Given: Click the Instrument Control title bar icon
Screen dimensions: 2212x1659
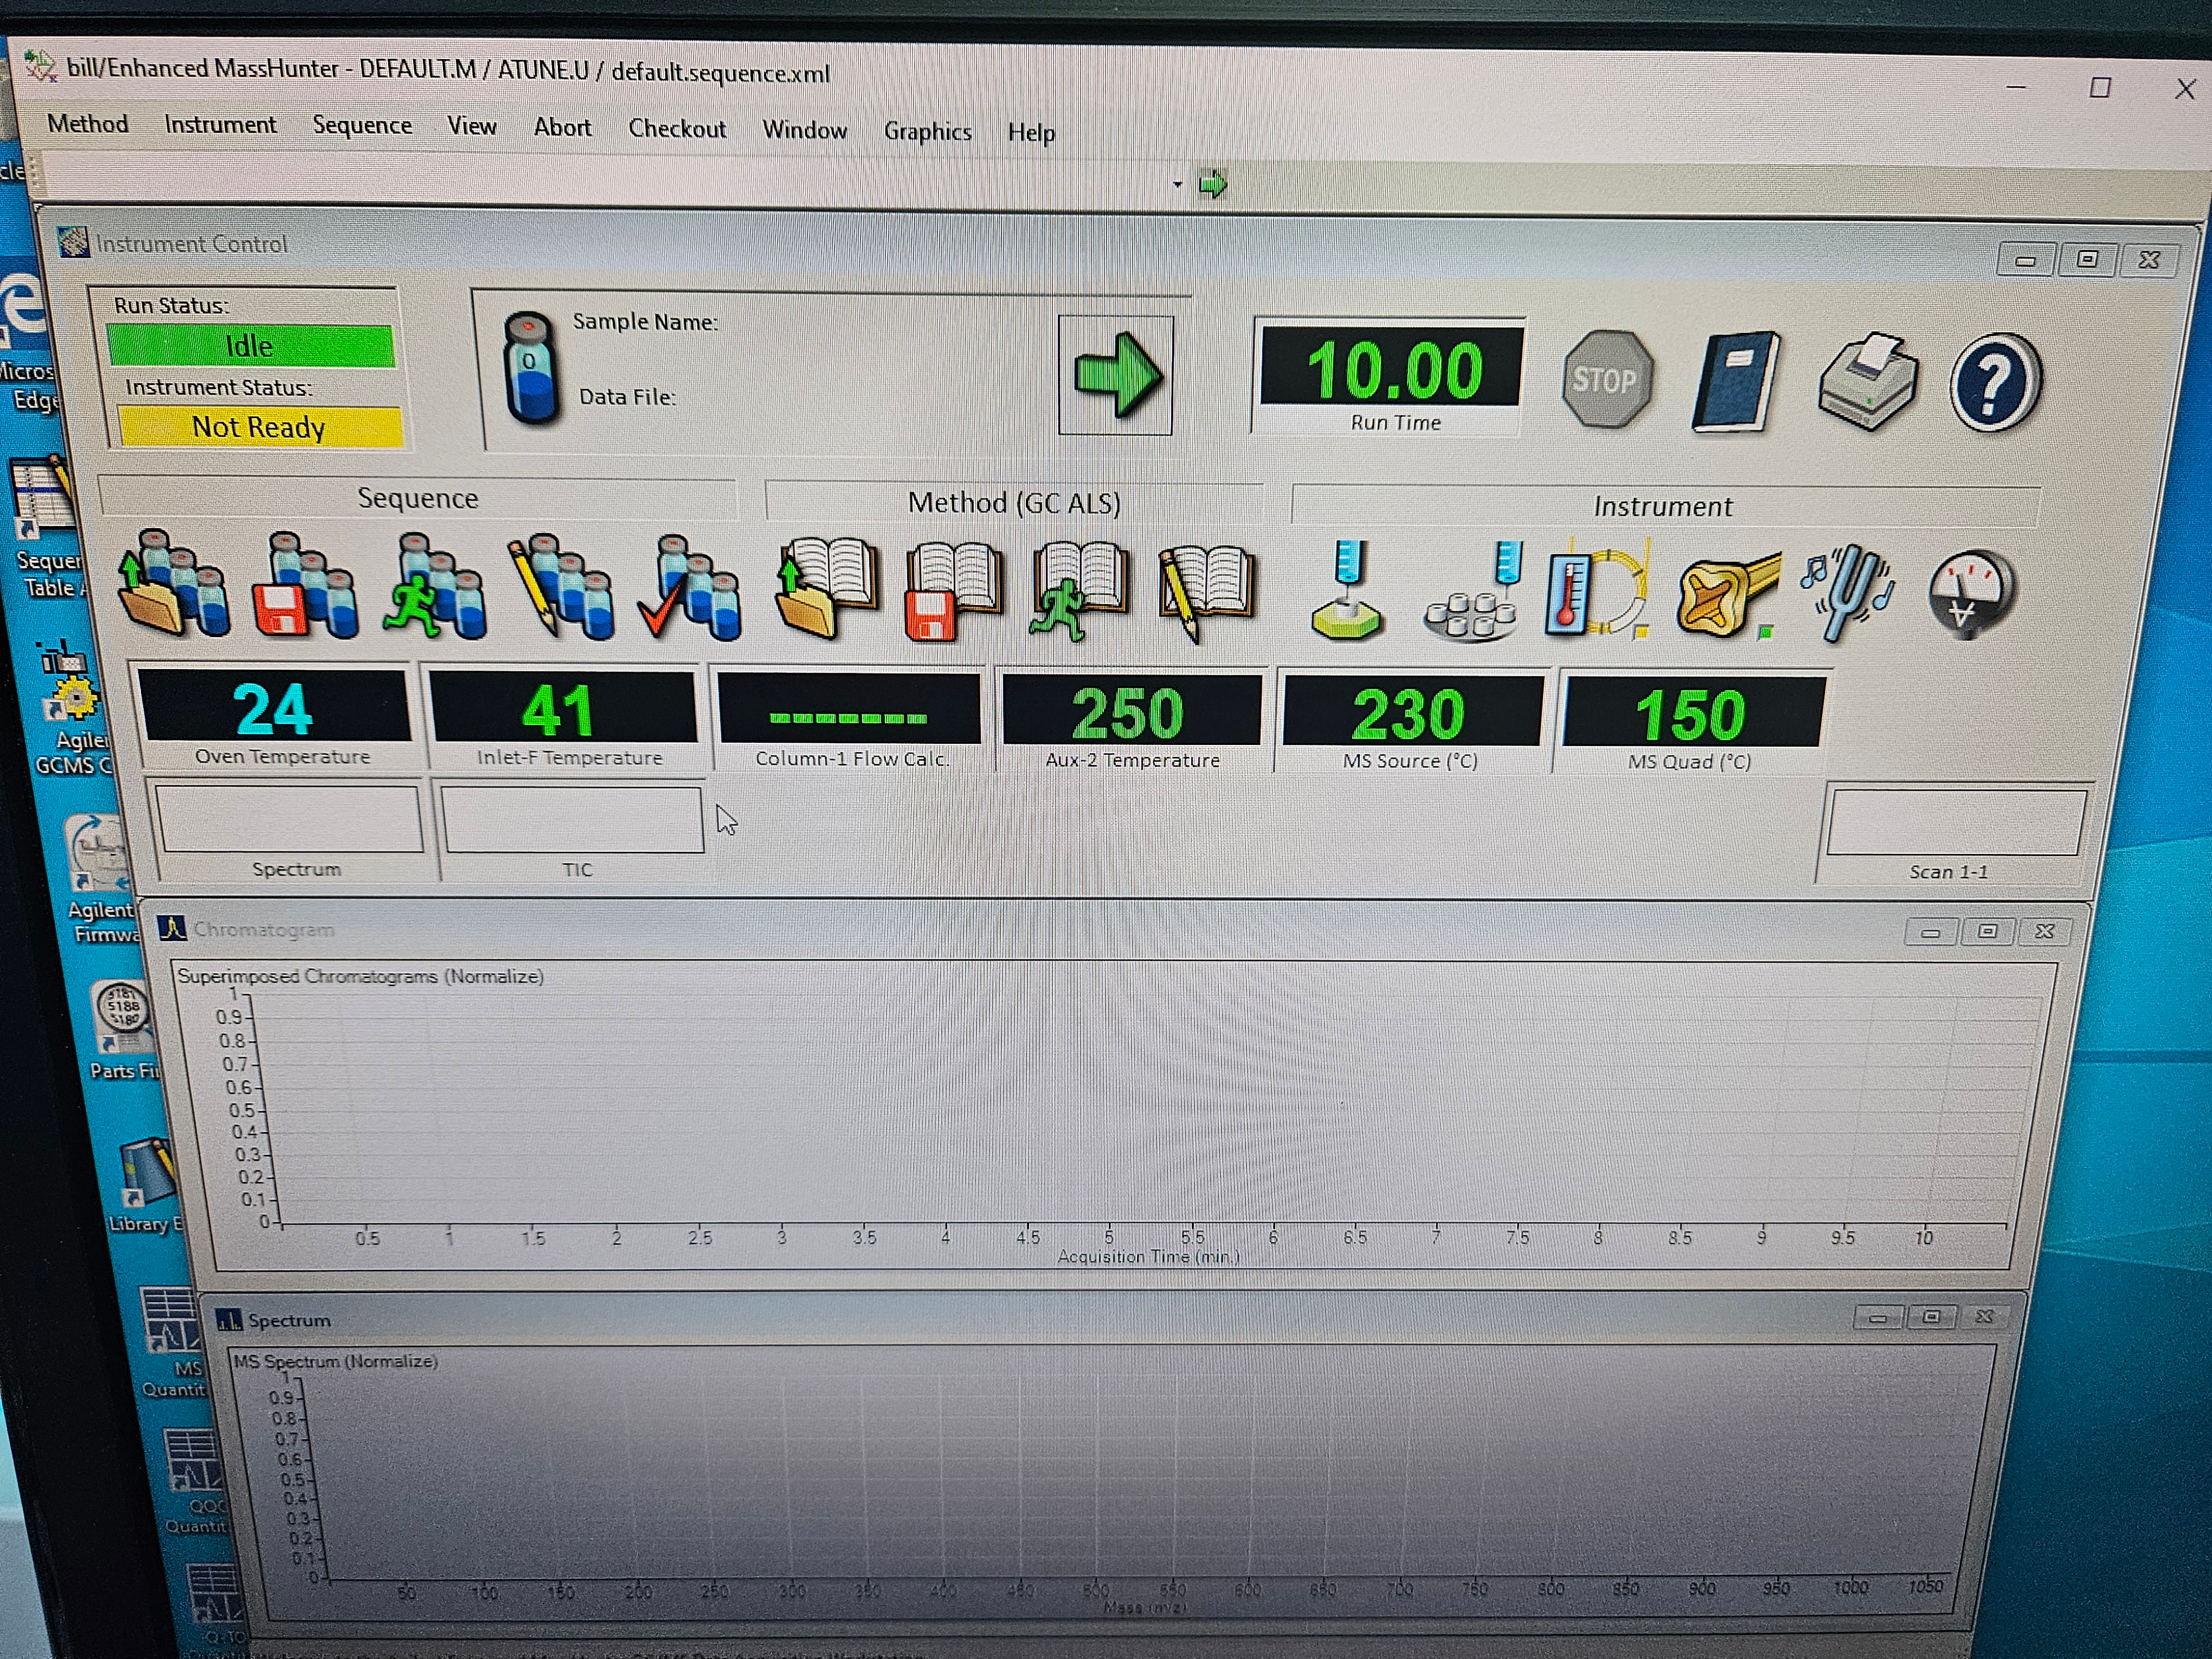Looking at the screenshot, I should pos(73,242).
